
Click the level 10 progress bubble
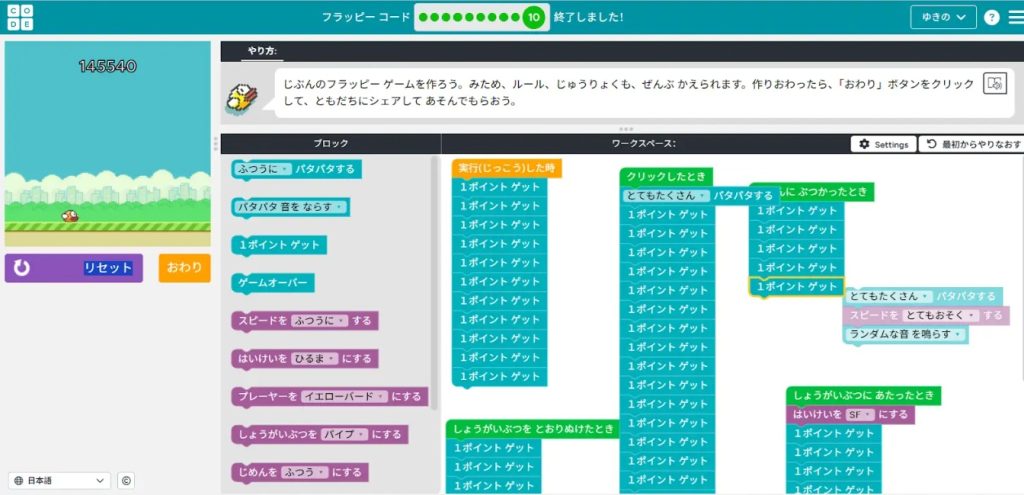coord(533,17)
